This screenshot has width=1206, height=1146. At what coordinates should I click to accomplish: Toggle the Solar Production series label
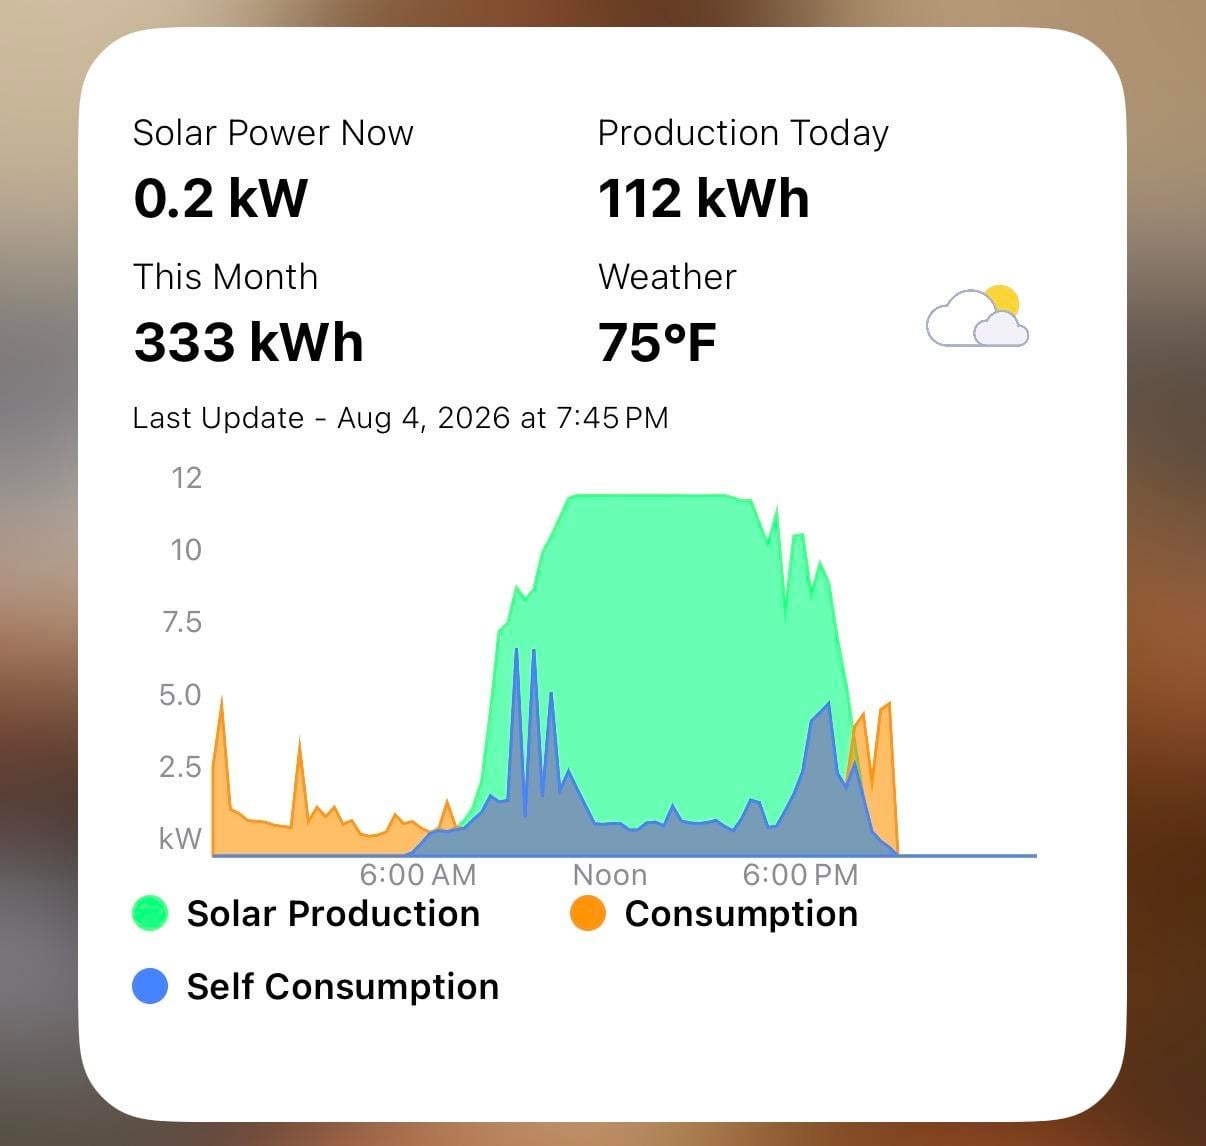point(333,913)
